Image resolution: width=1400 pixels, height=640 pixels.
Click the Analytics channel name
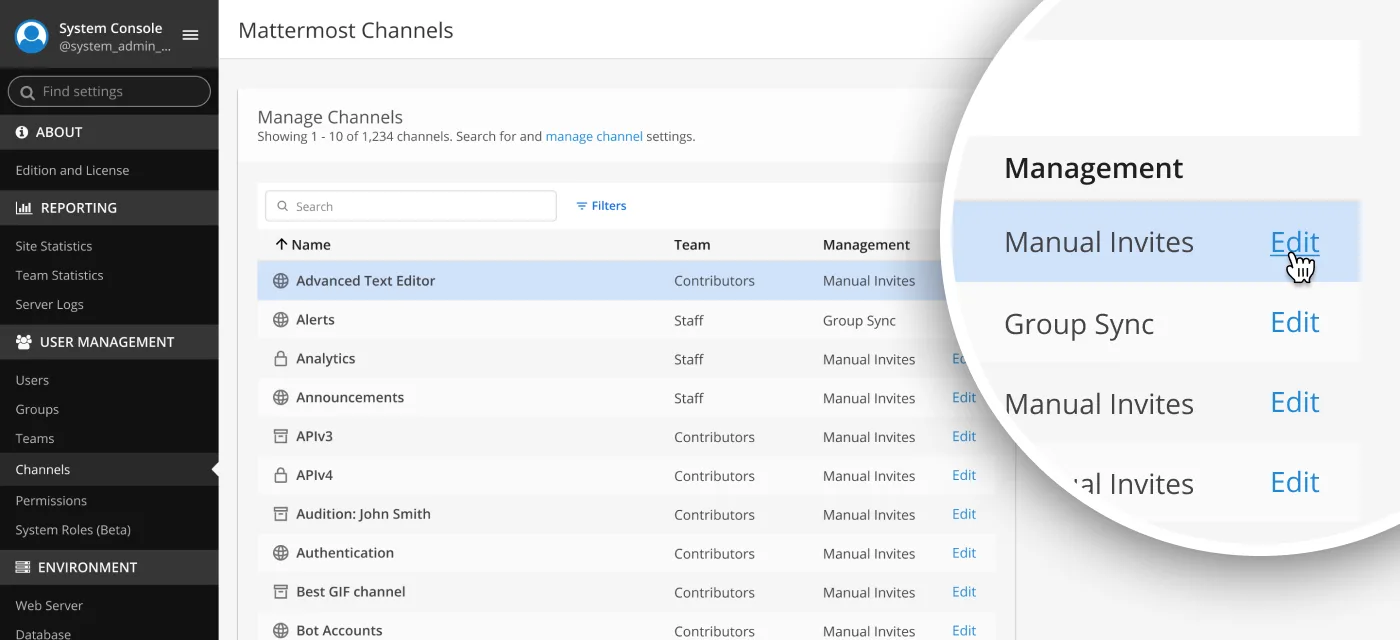326,358
